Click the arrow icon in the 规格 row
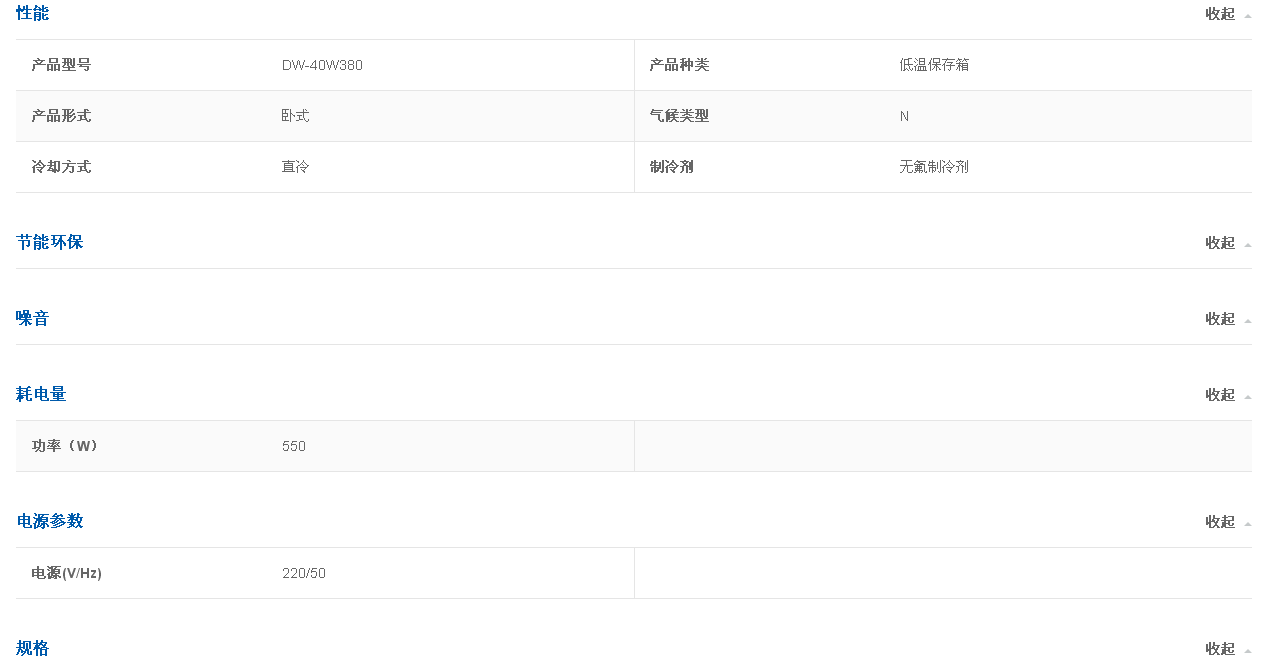1284x667 pixels. click(1248, 651)
